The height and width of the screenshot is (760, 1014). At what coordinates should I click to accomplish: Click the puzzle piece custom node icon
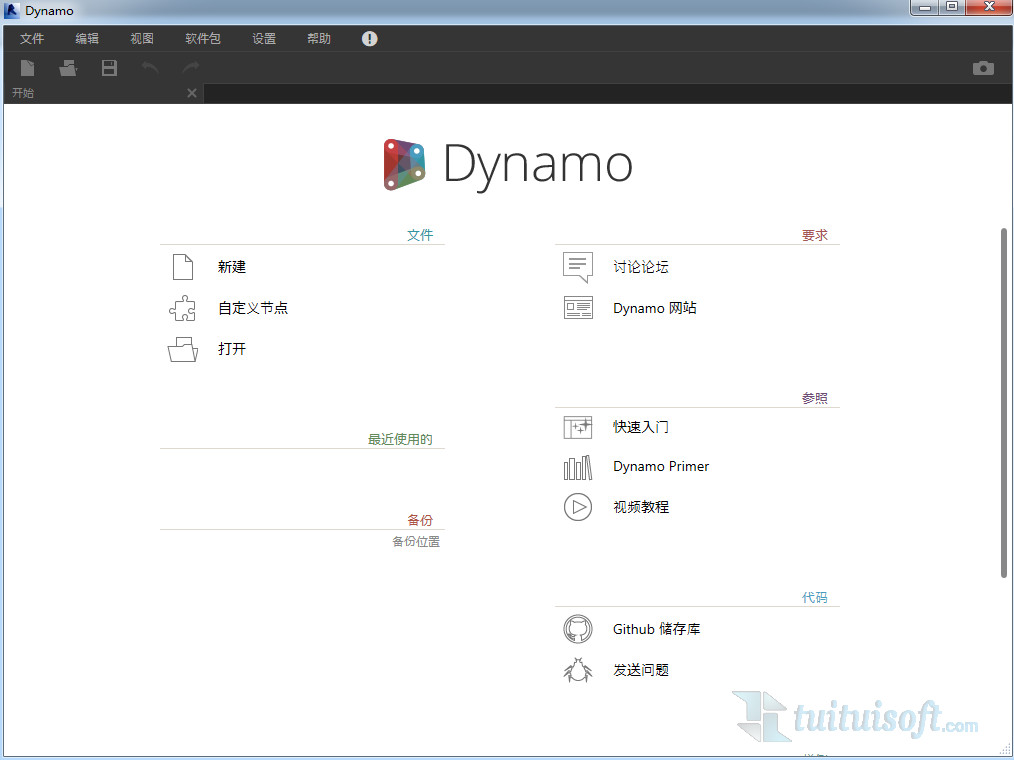click(182, 309)
